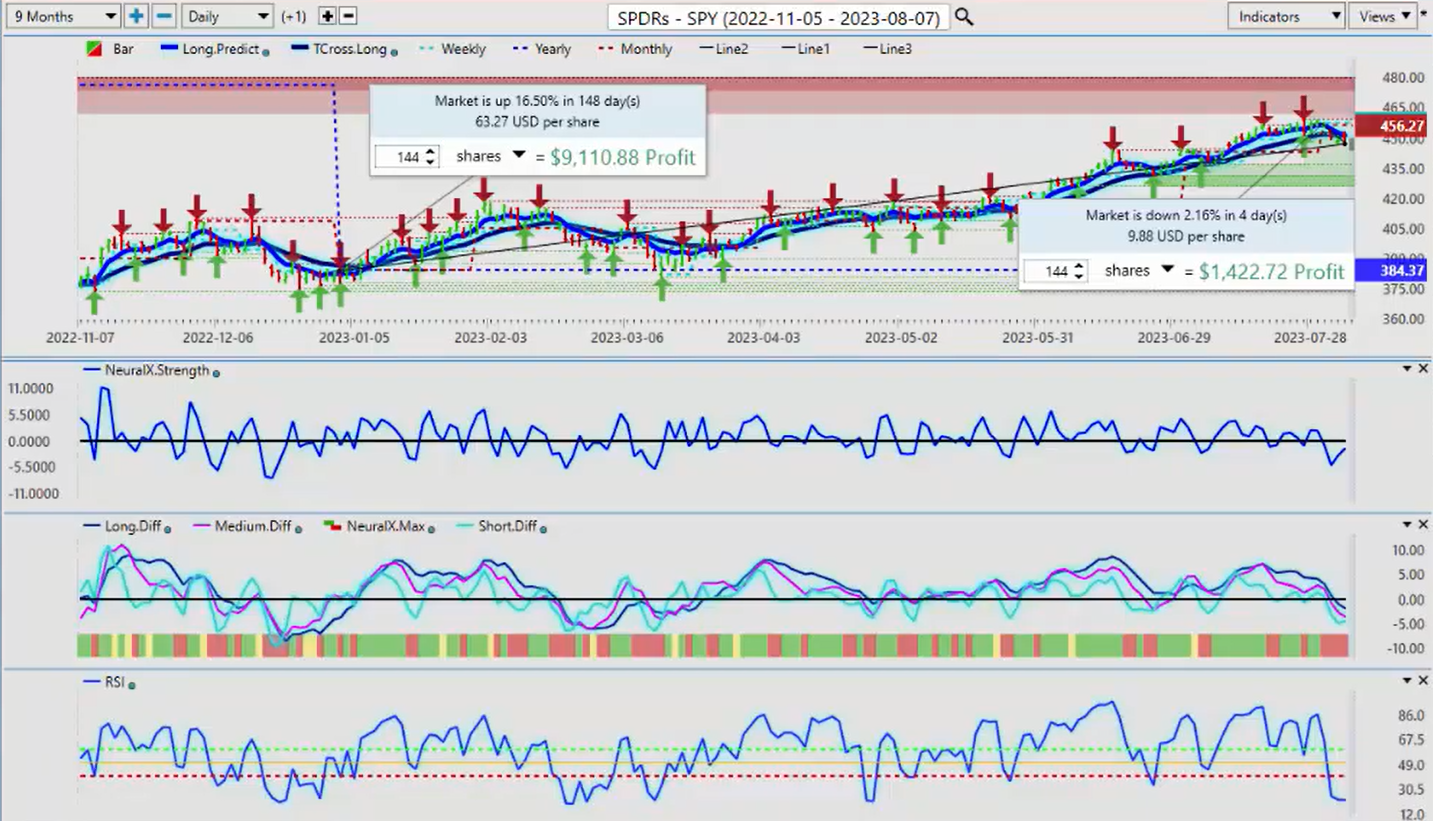Click the SPDRs - SPY symbol field

(x=778, y=16)
